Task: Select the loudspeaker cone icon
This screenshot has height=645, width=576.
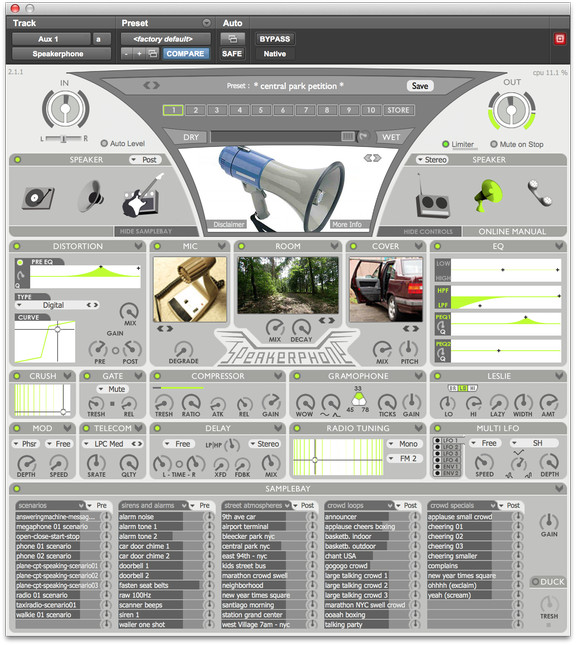Action: point(92,196)
